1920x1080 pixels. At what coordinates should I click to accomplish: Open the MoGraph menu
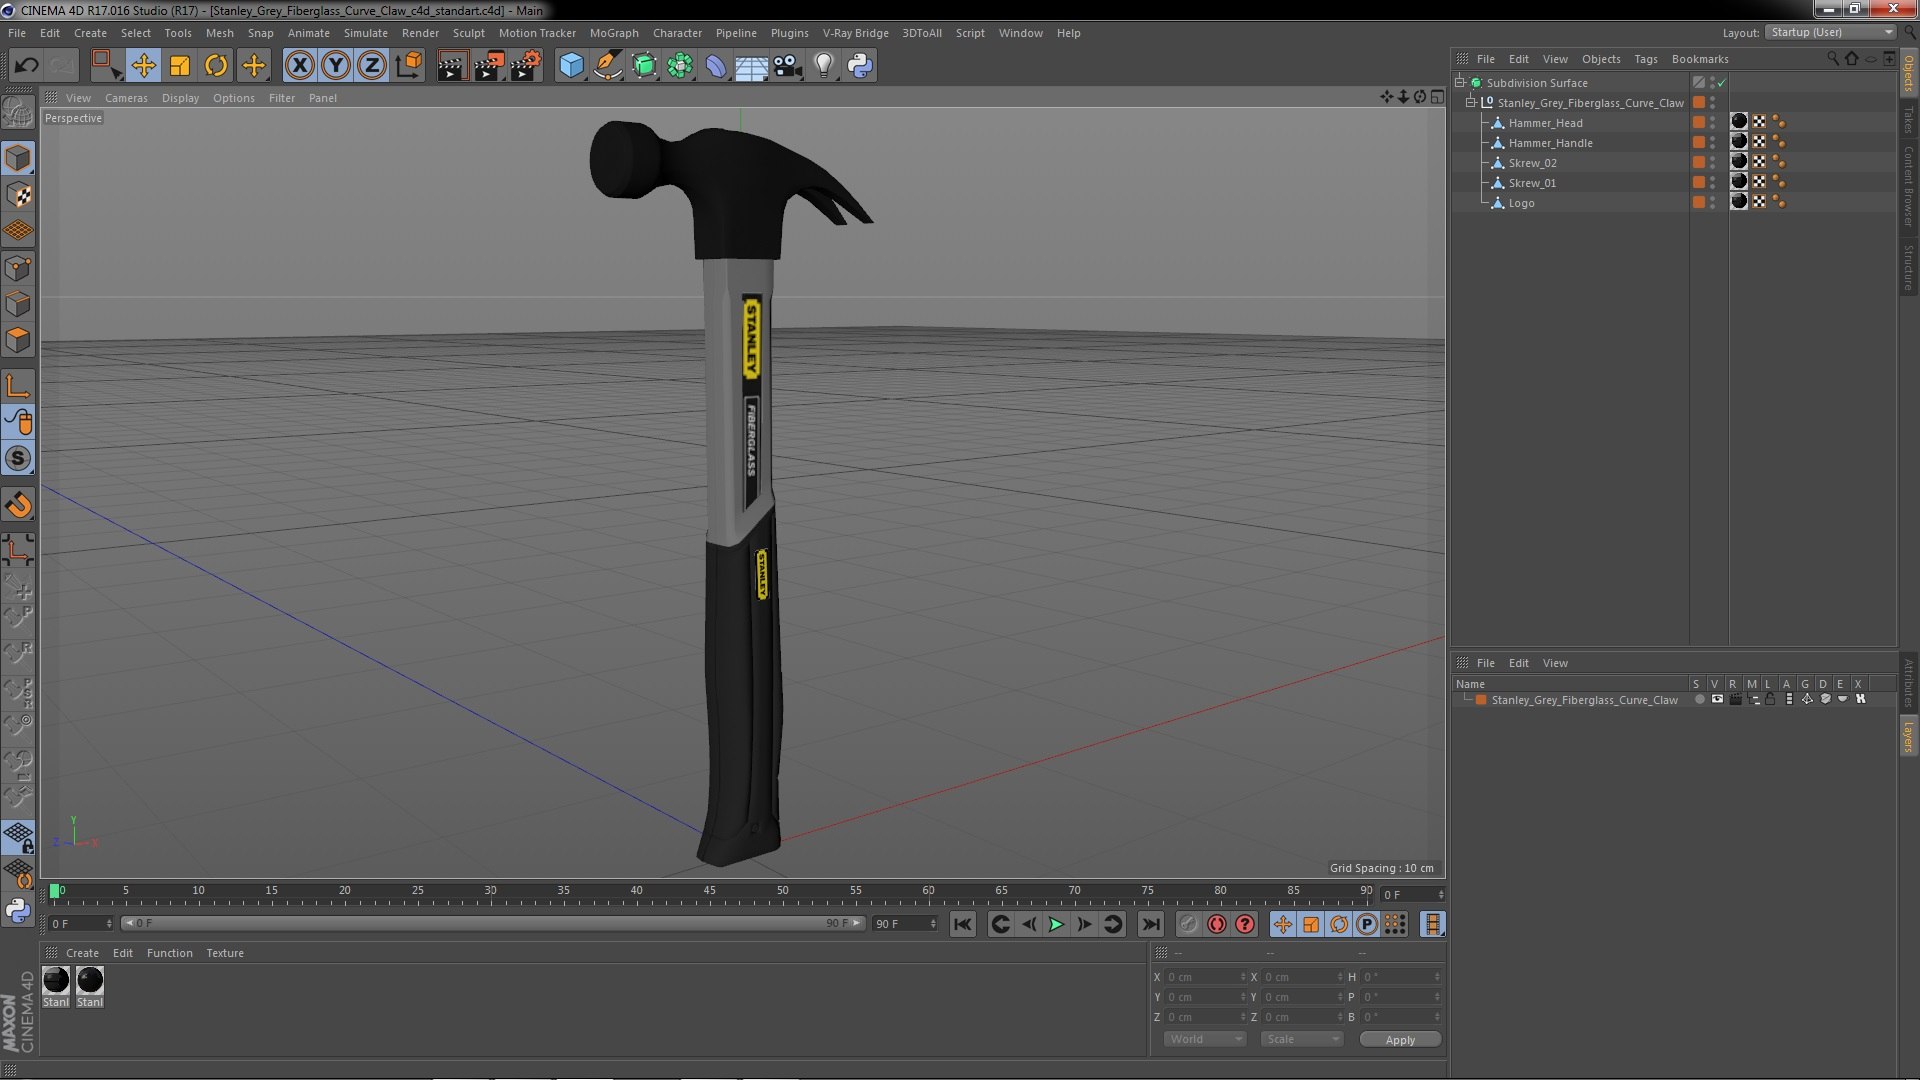[614, 33]
